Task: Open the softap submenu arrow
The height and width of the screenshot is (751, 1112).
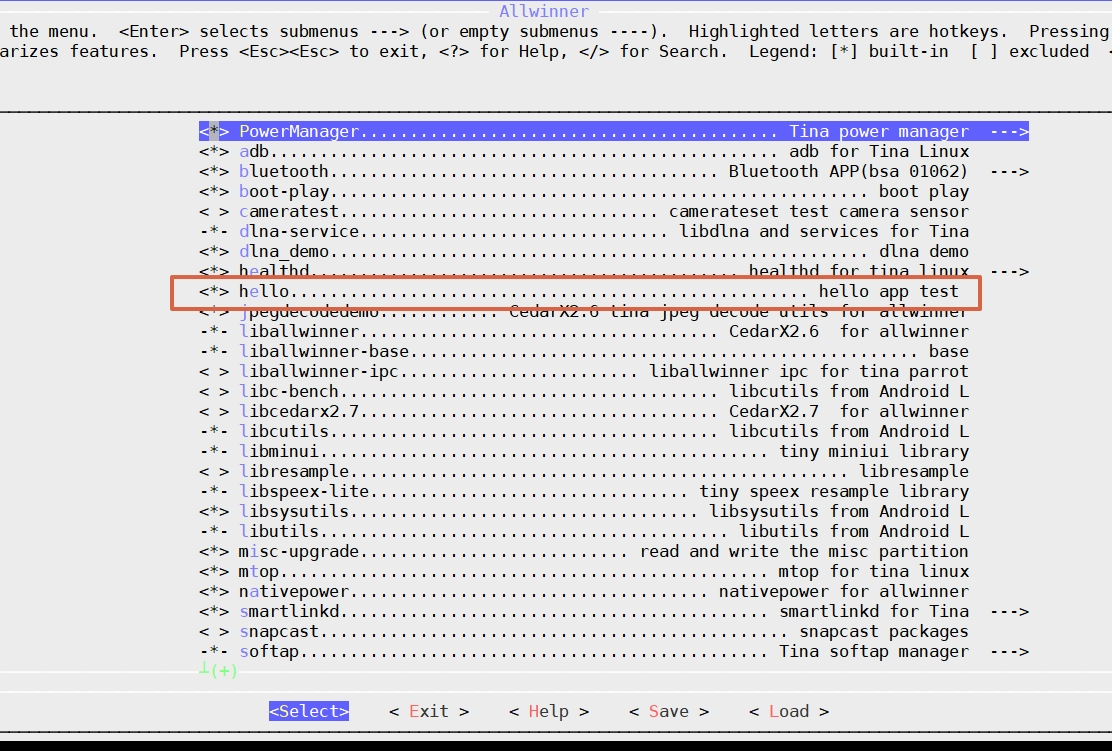Action: pos(1009,651)
